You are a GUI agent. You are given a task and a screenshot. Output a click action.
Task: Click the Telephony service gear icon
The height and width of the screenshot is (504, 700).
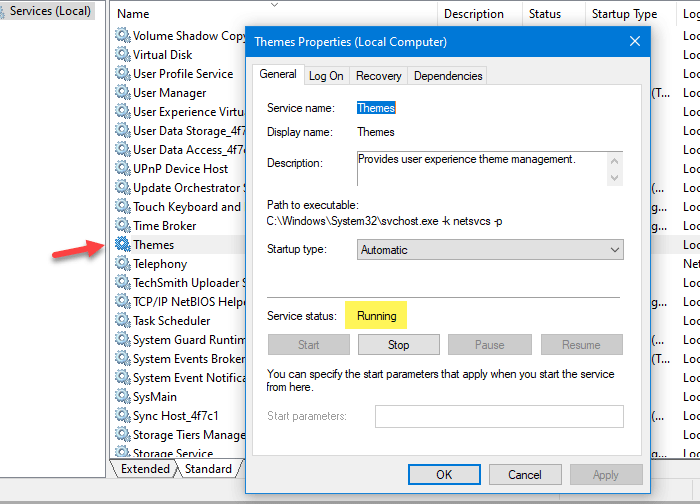pyautogui.click(x=123, y=264)
